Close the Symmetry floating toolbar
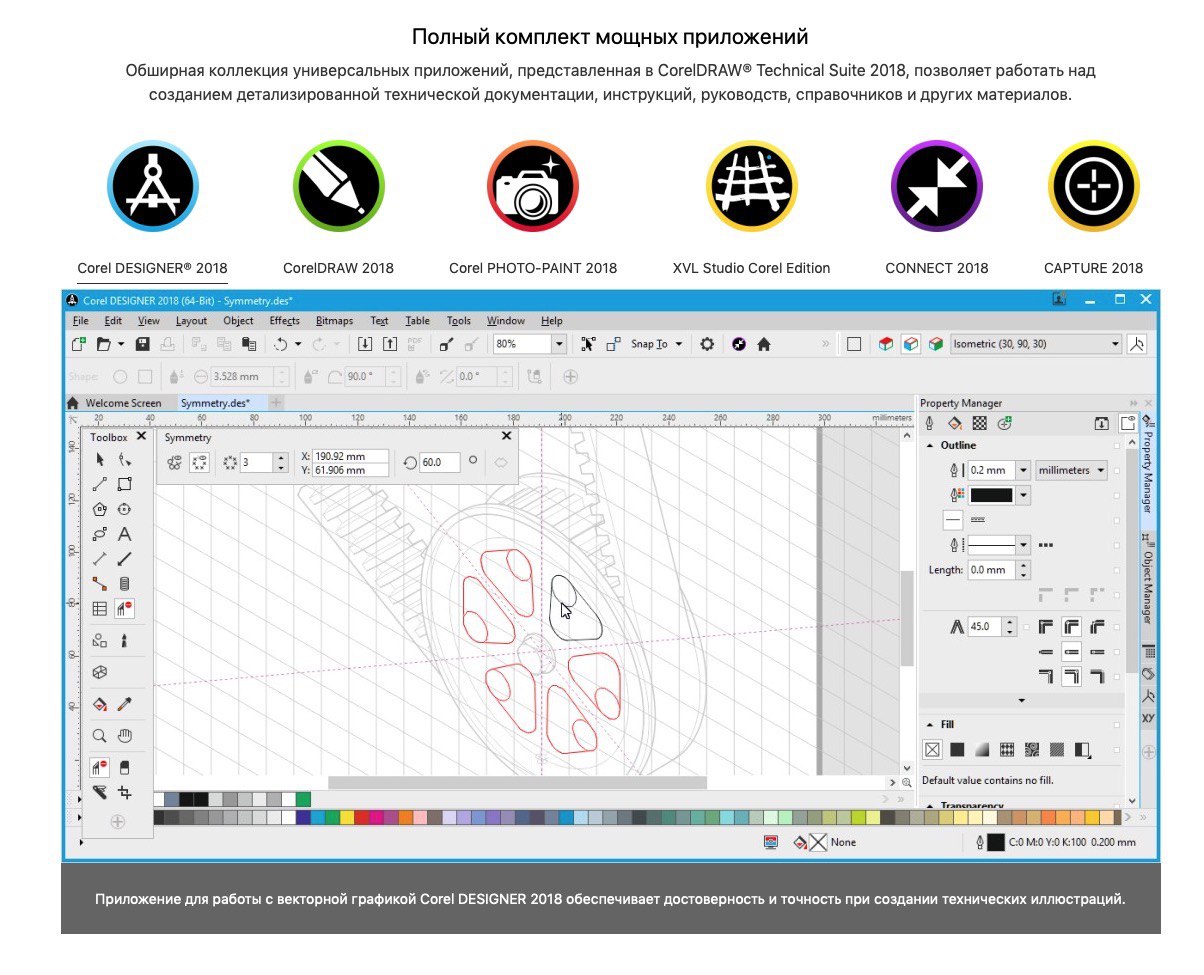1204x975 pixels. [506, 436]
